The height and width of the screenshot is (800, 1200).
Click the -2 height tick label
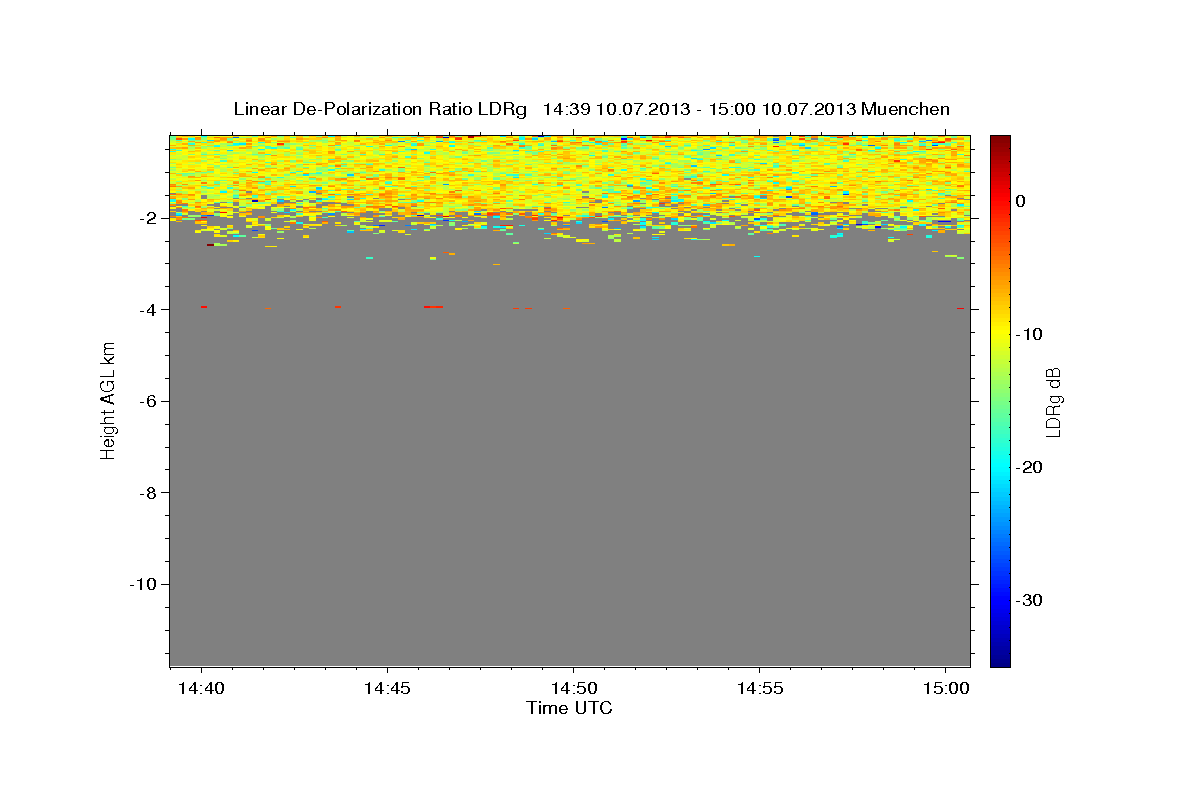[147, 218]
